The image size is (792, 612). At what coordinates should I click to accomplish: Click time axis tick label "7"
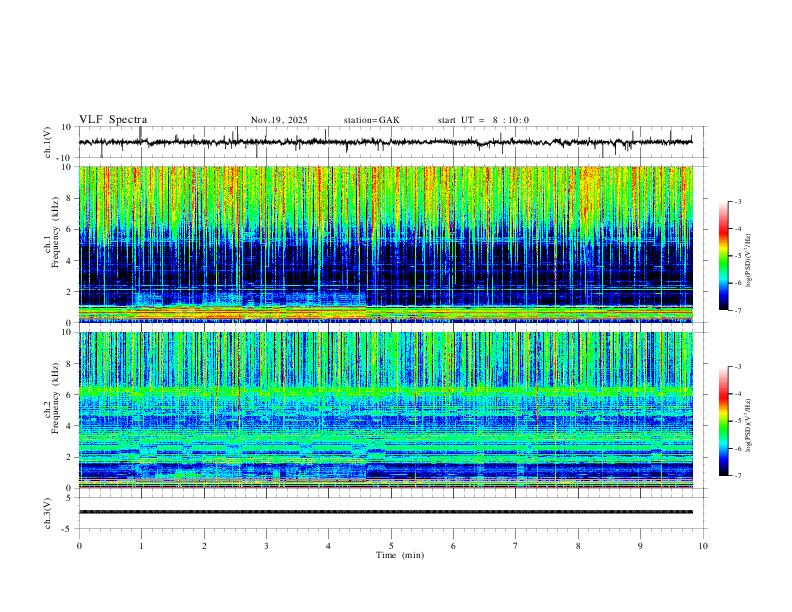point(516,546)
